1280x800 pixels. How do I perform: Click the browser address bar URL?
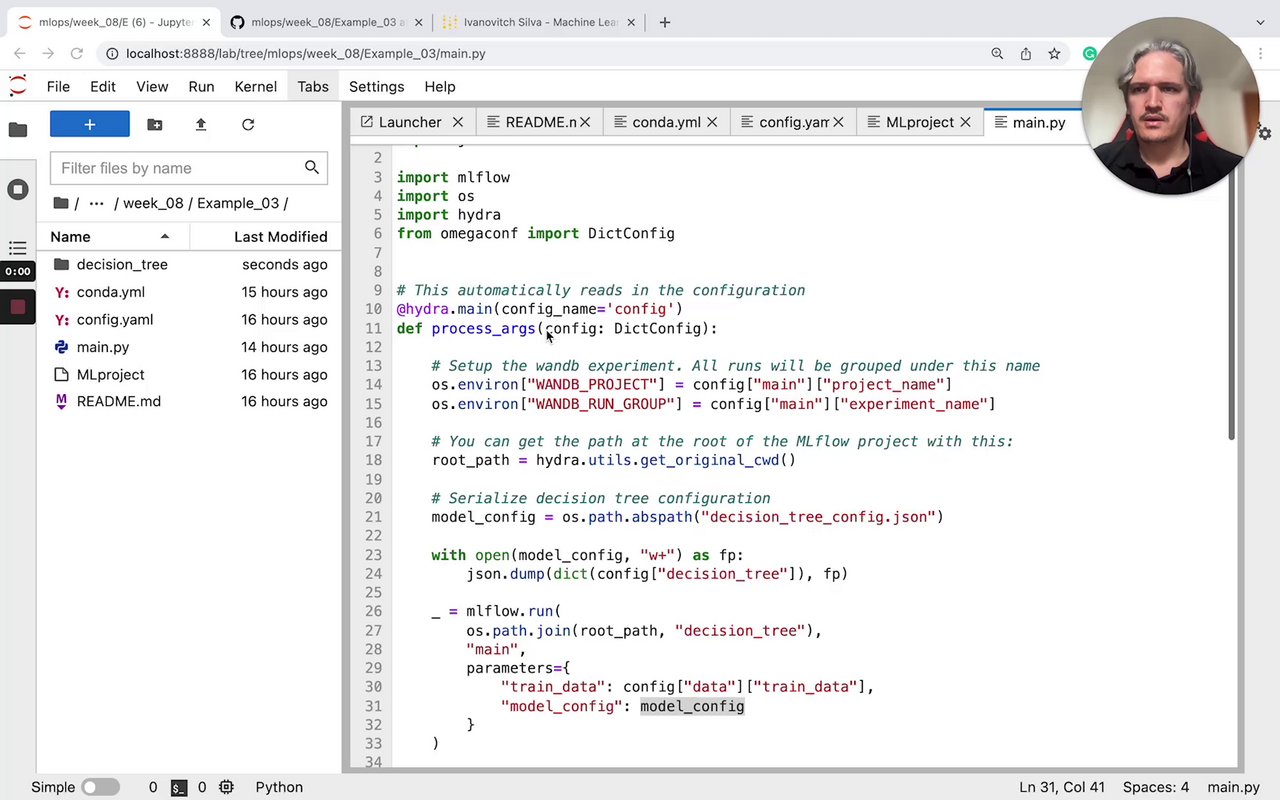click(x=306, y=54)
